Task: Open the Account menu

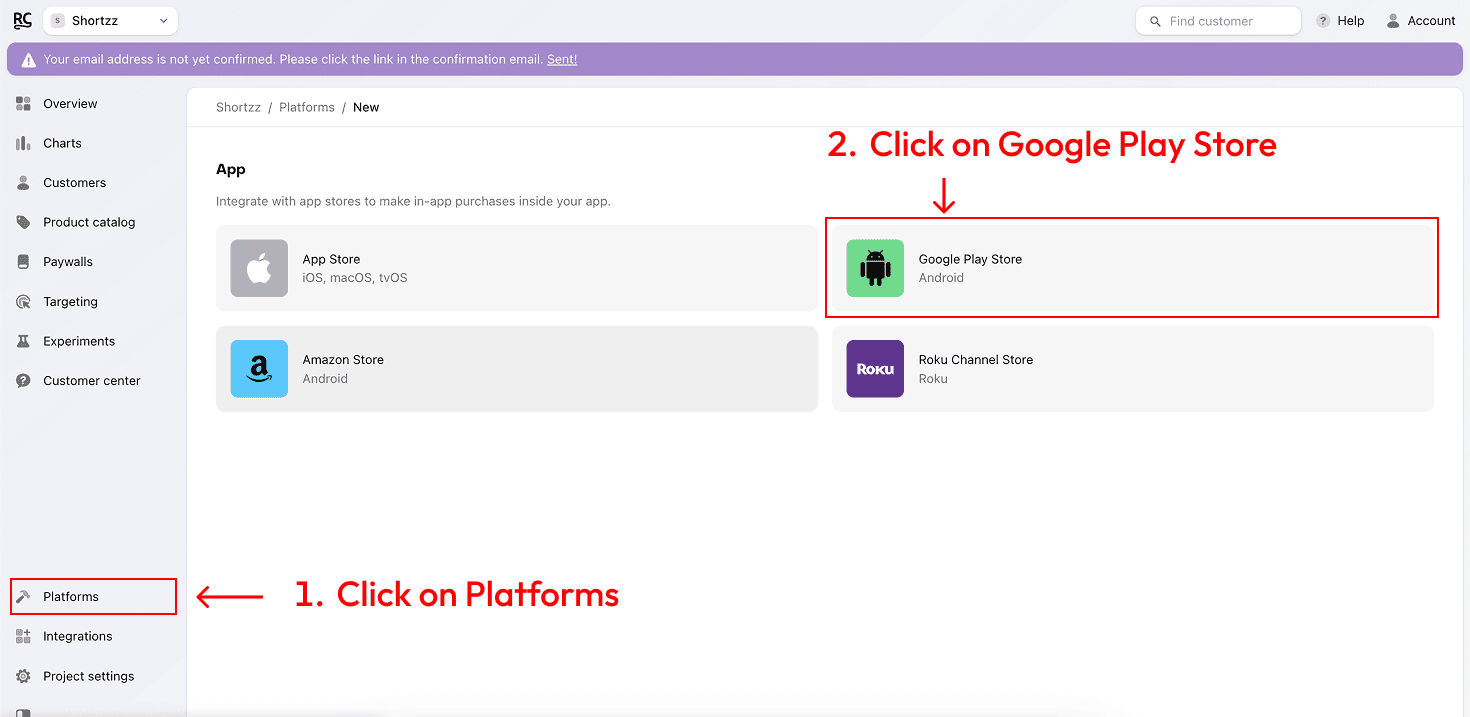Action: coord(1421,21)
